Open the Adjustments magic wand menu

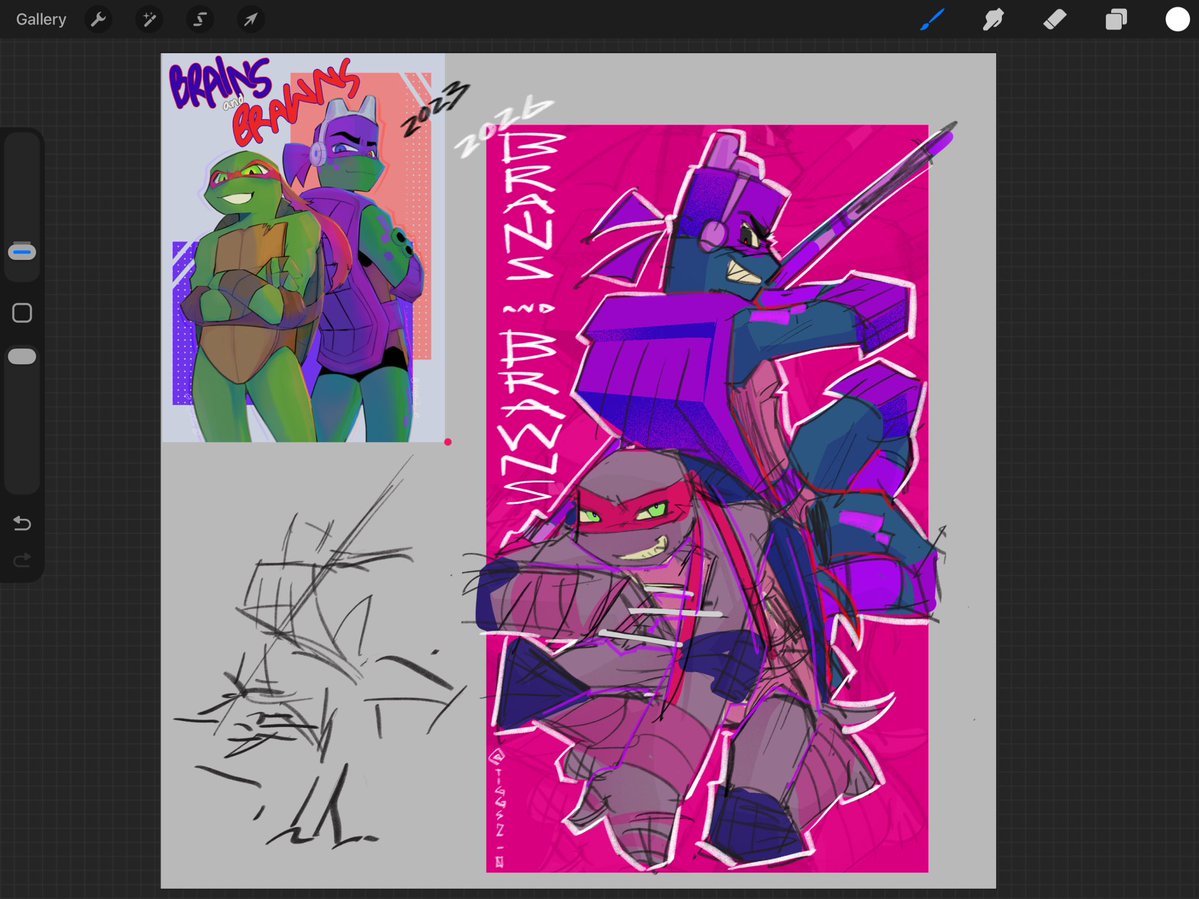[x=149, y=19]
